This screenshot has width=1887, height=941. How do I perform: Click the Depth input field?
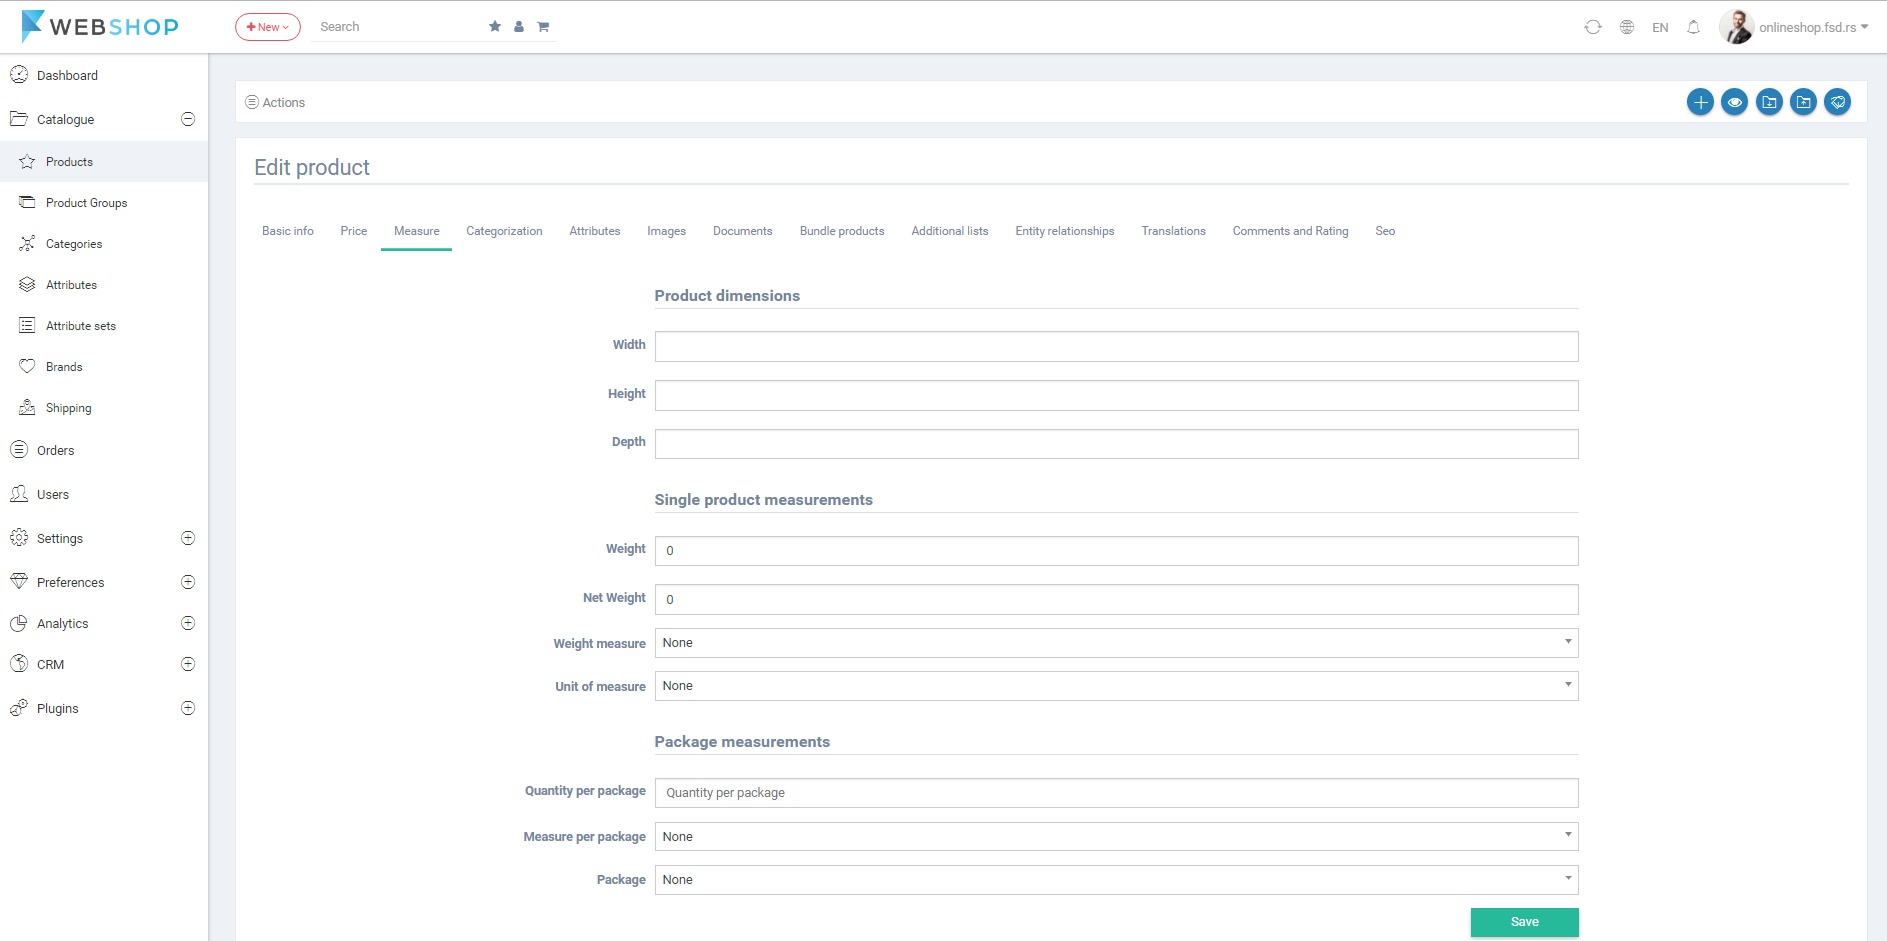[x=1116, y=444]
